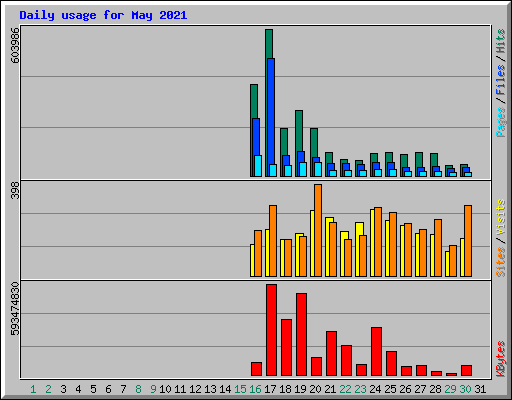This screenshot has height=400, width=512.
Task: Click the 603986 y-axis maximum label
Action: pyautogui.click(x=15, y=45)
